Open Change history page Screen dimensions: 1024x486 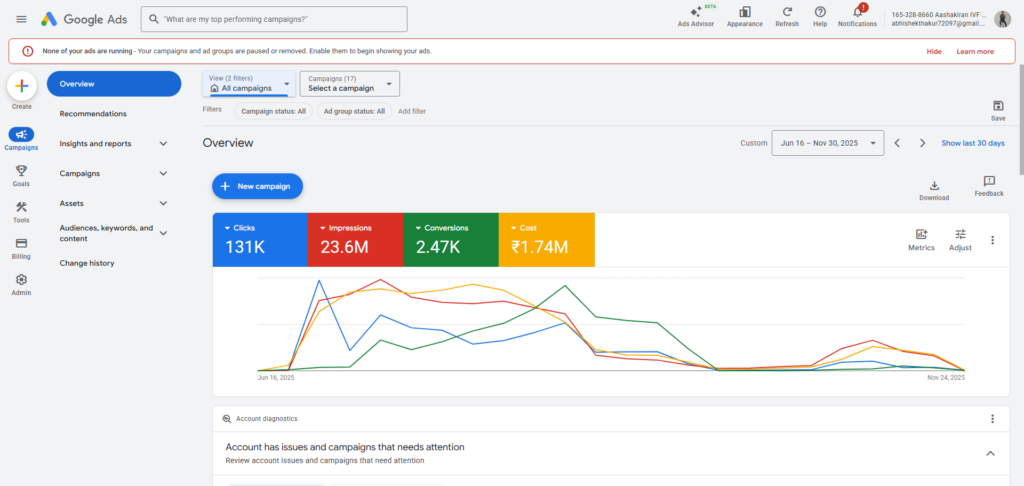pyautogui.click(x=87, y=263)
